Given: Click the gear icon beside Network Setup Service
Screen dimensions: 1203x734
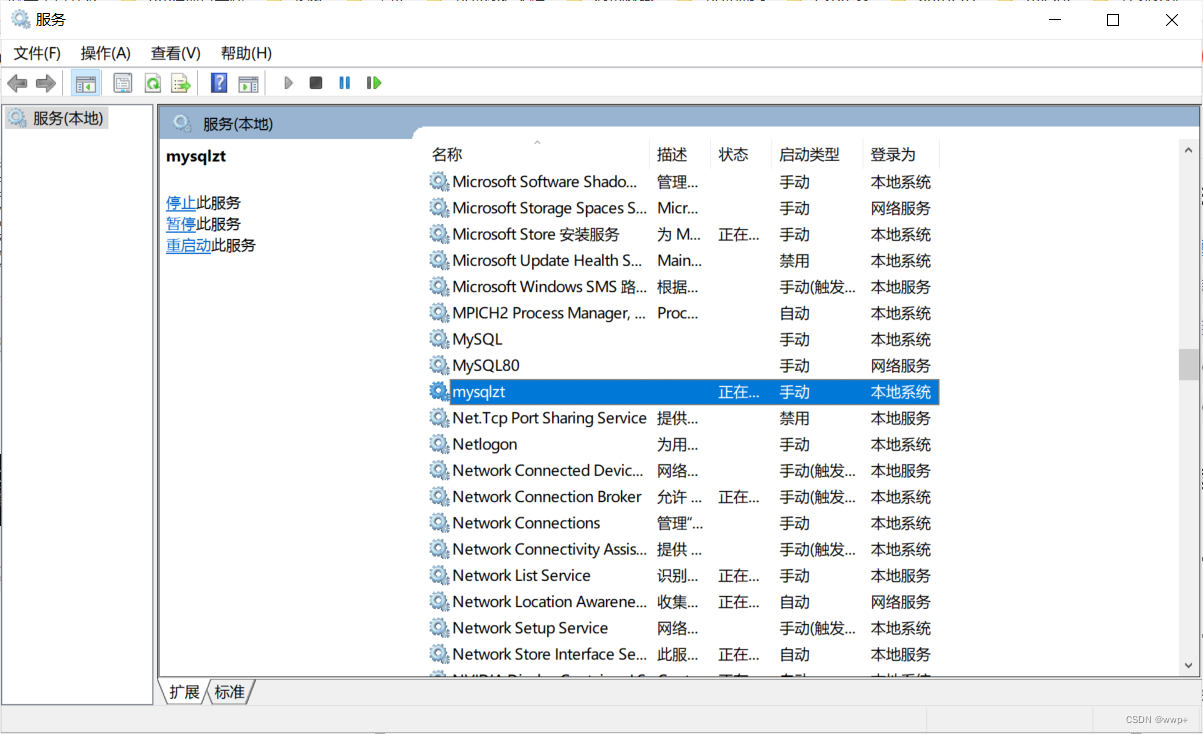Looking at the screenshot, I should click(x=439, y=627).
